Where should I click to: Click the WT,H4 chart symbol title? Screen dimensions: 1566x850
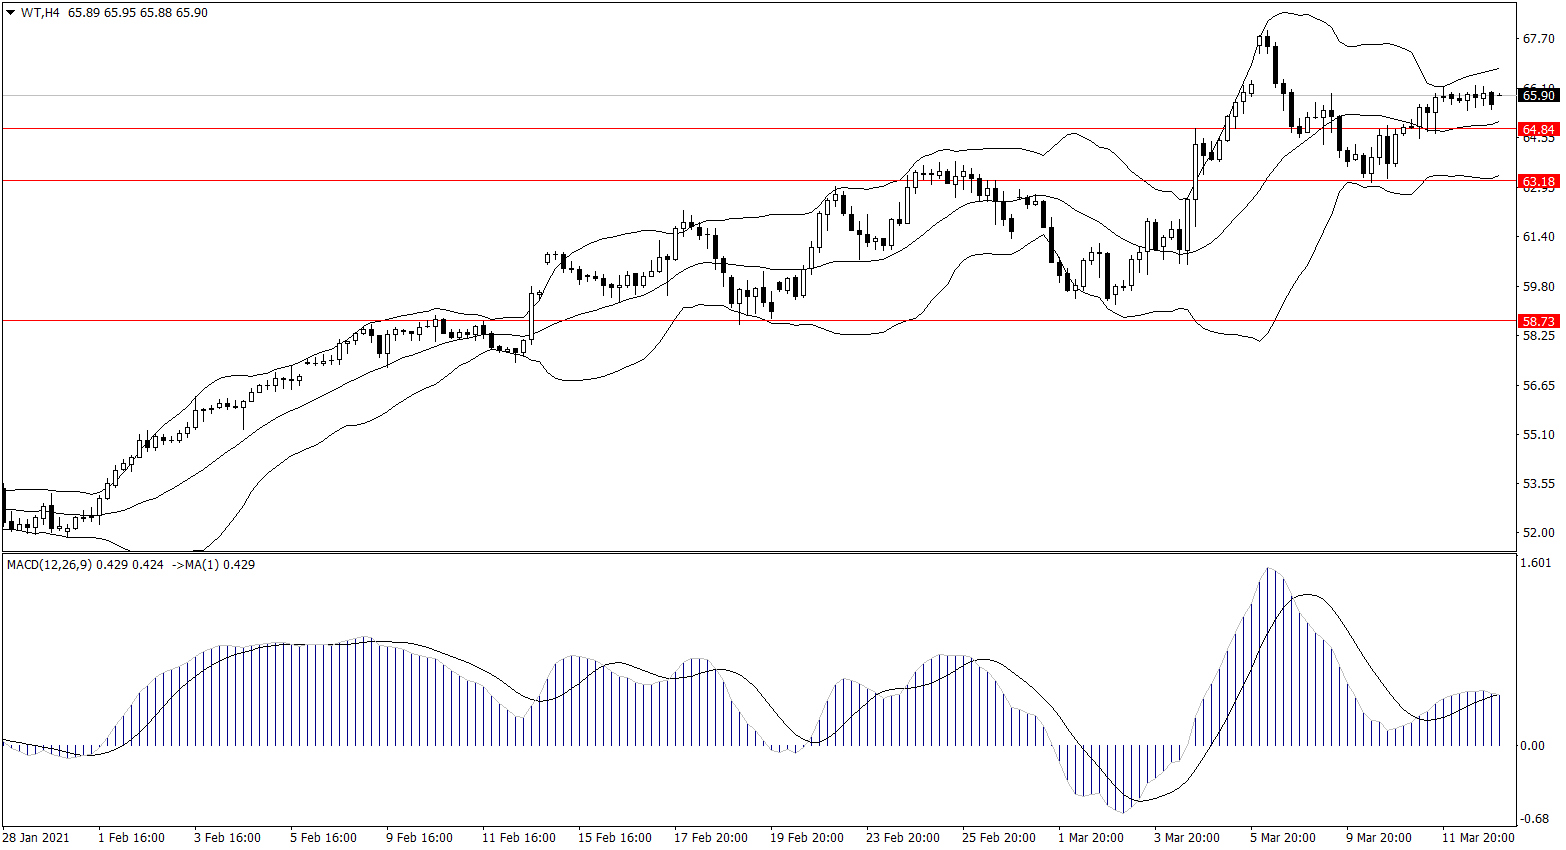(x=40, y=13)
